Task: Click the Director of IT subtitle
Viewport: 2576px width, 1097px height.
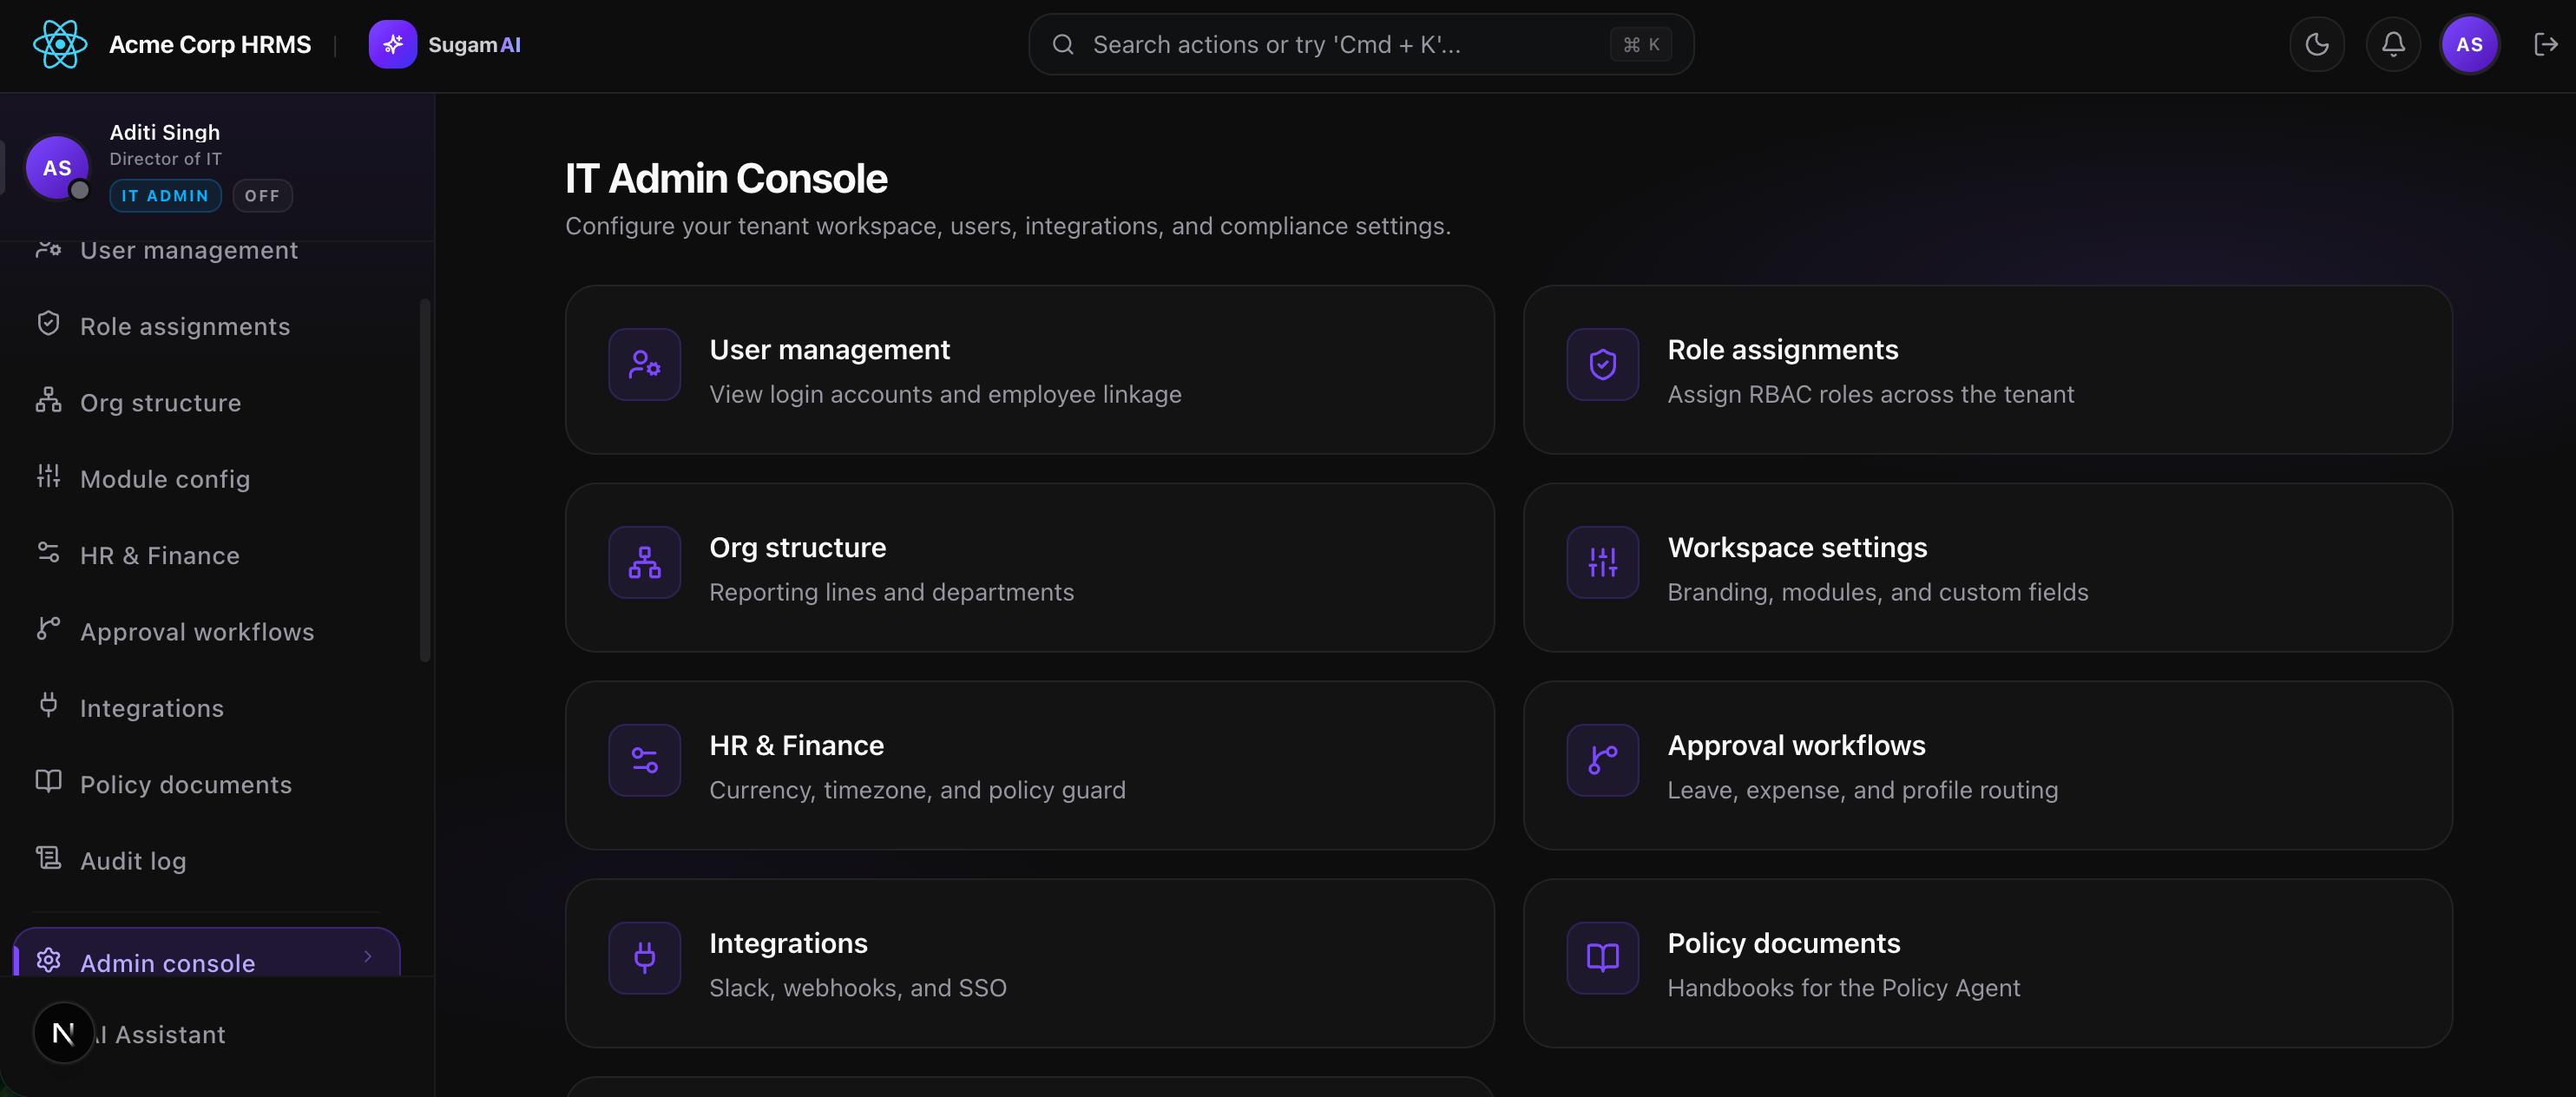Action: tap(165, 159)
